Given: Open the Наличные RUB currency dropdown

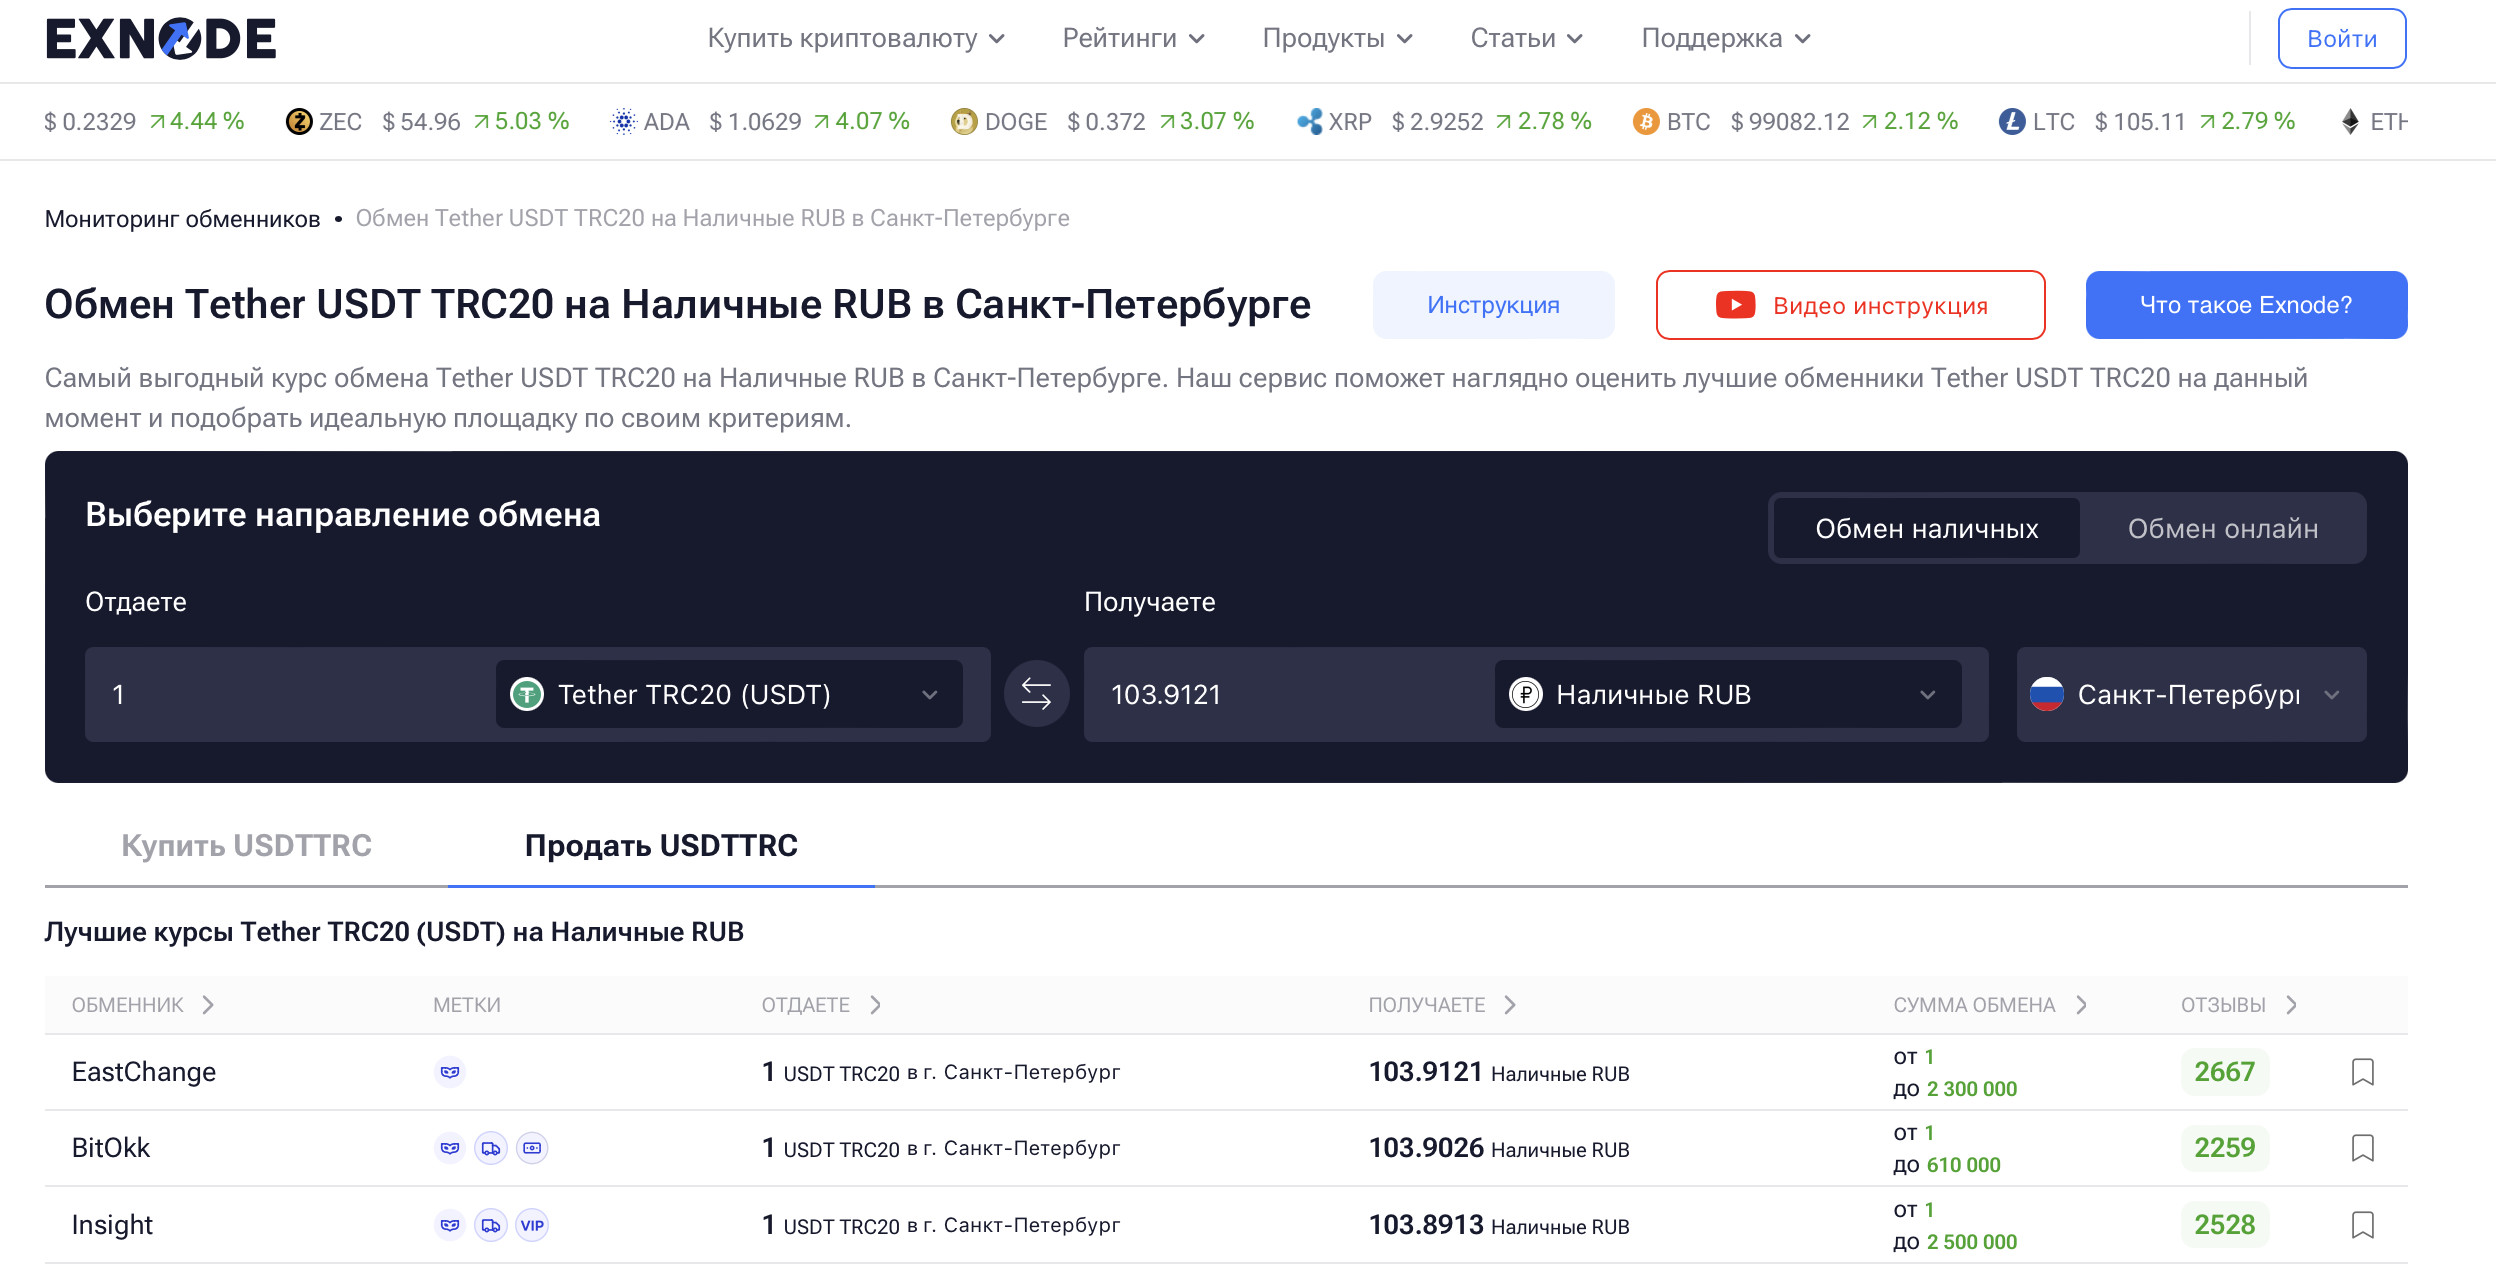Looking at the screenshot, I should pos(1727,694).
